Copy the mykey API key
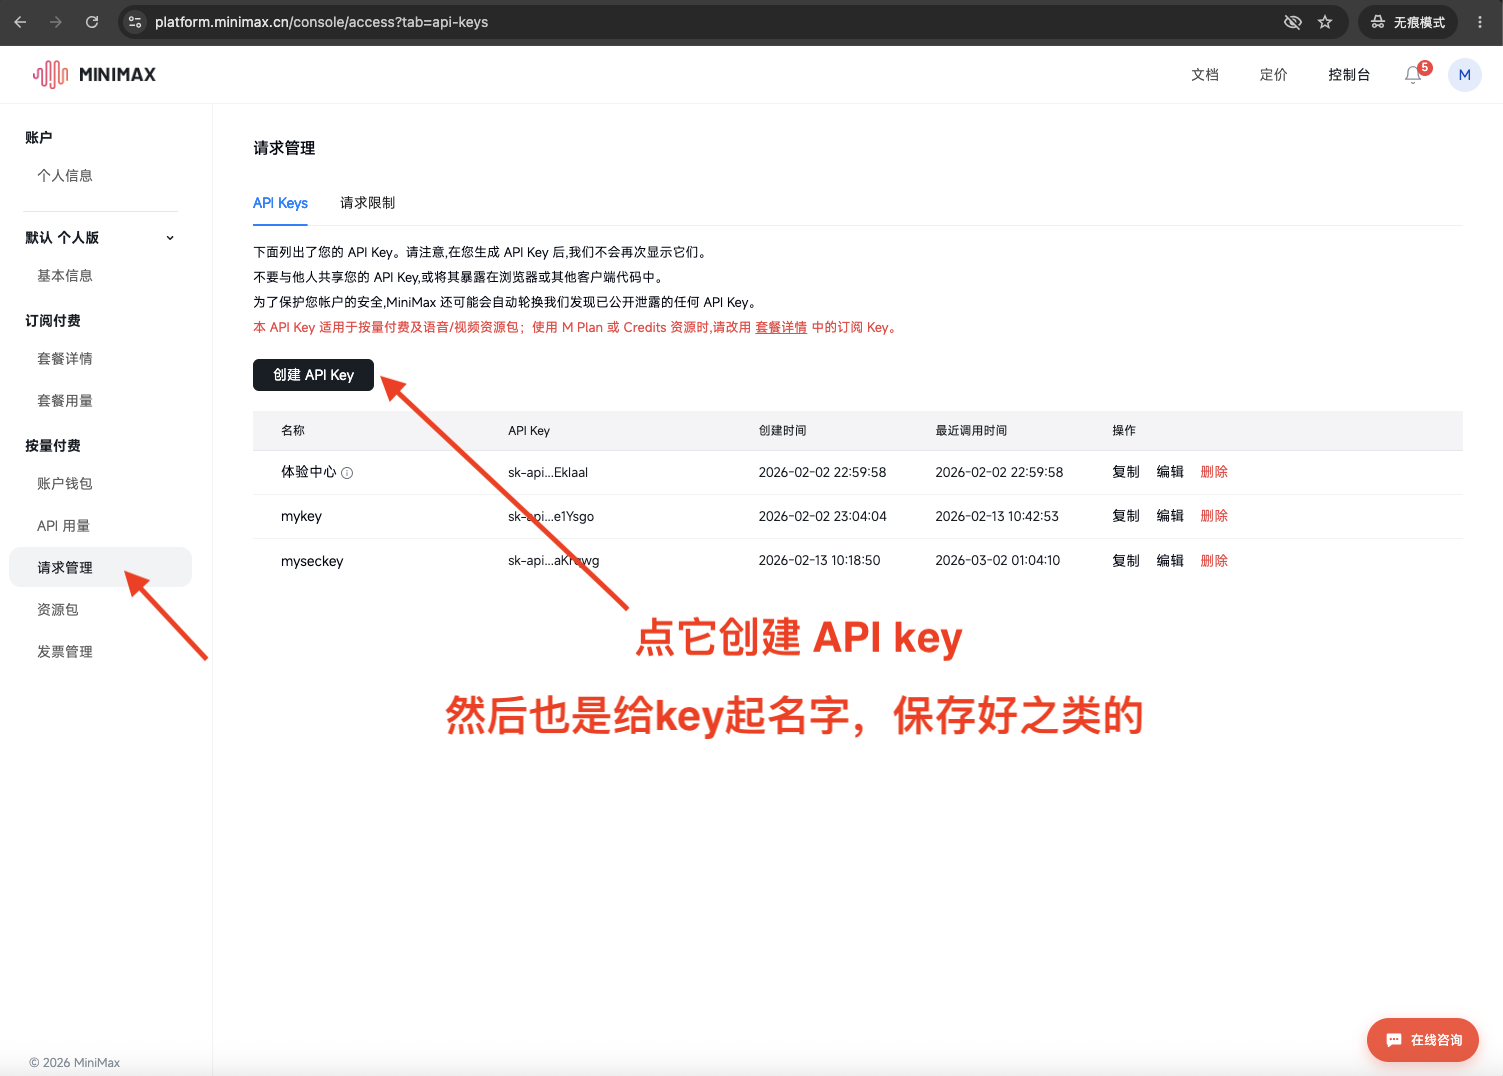 pyautogui.click(x=1126, y=516)
